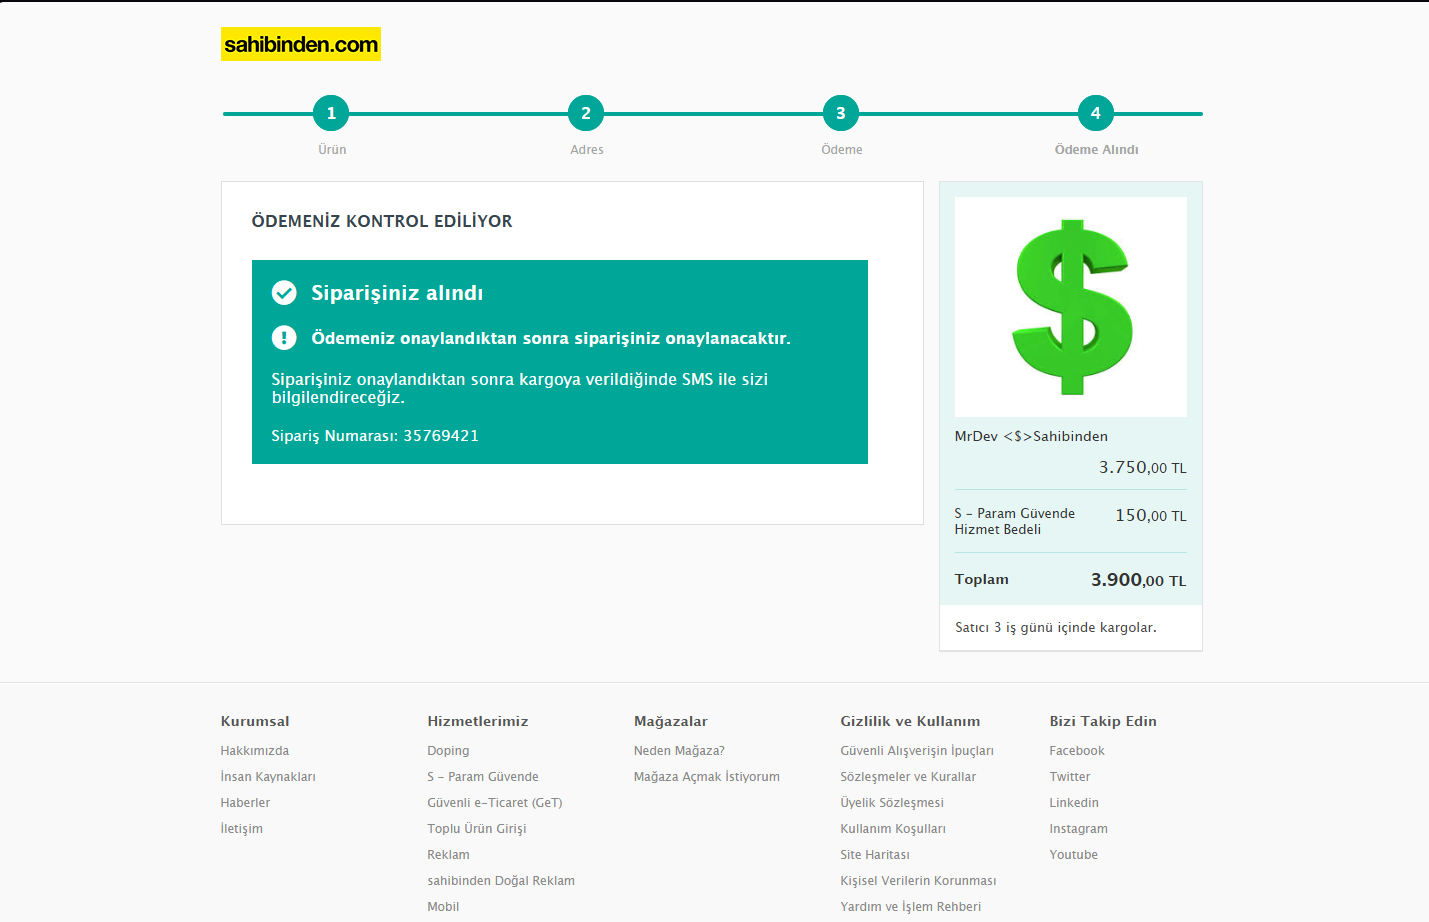Open S - Param Güvende footer link
The height and width of the screenshot is (922, 1429).
pos(483,777)
